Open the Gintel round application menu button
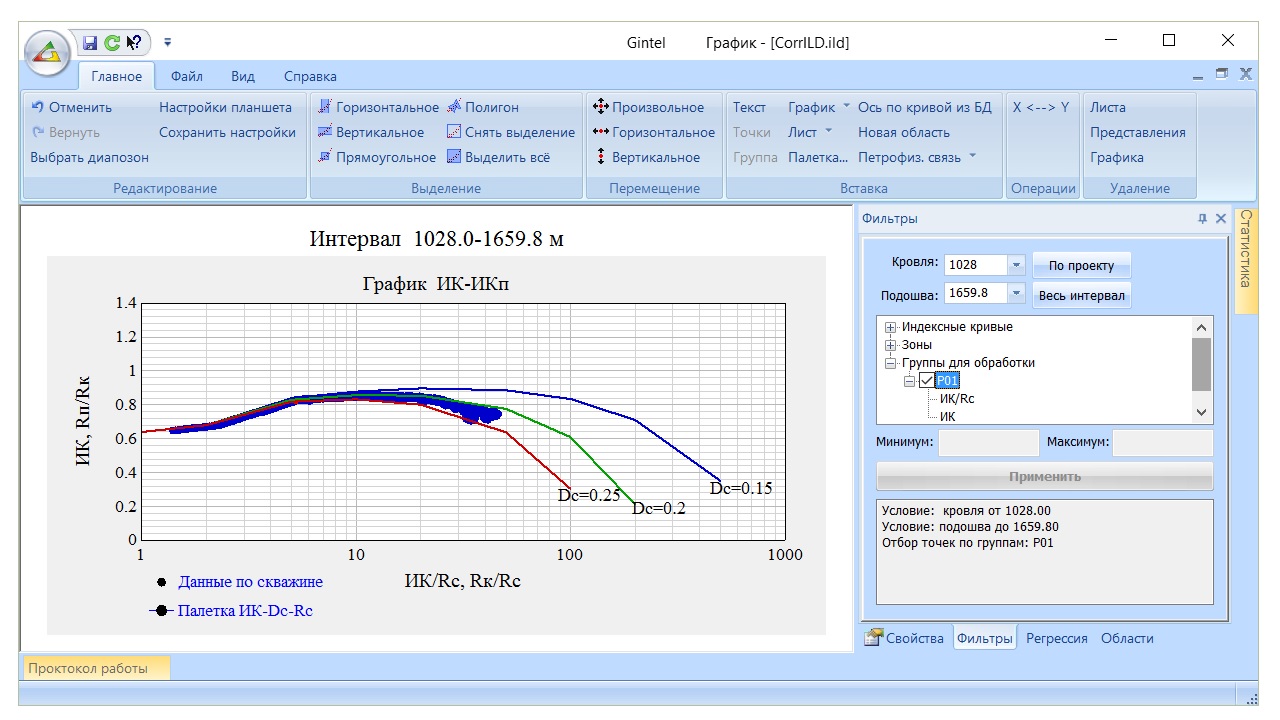This screenshot has height=720, width=1280. [47, 53]
